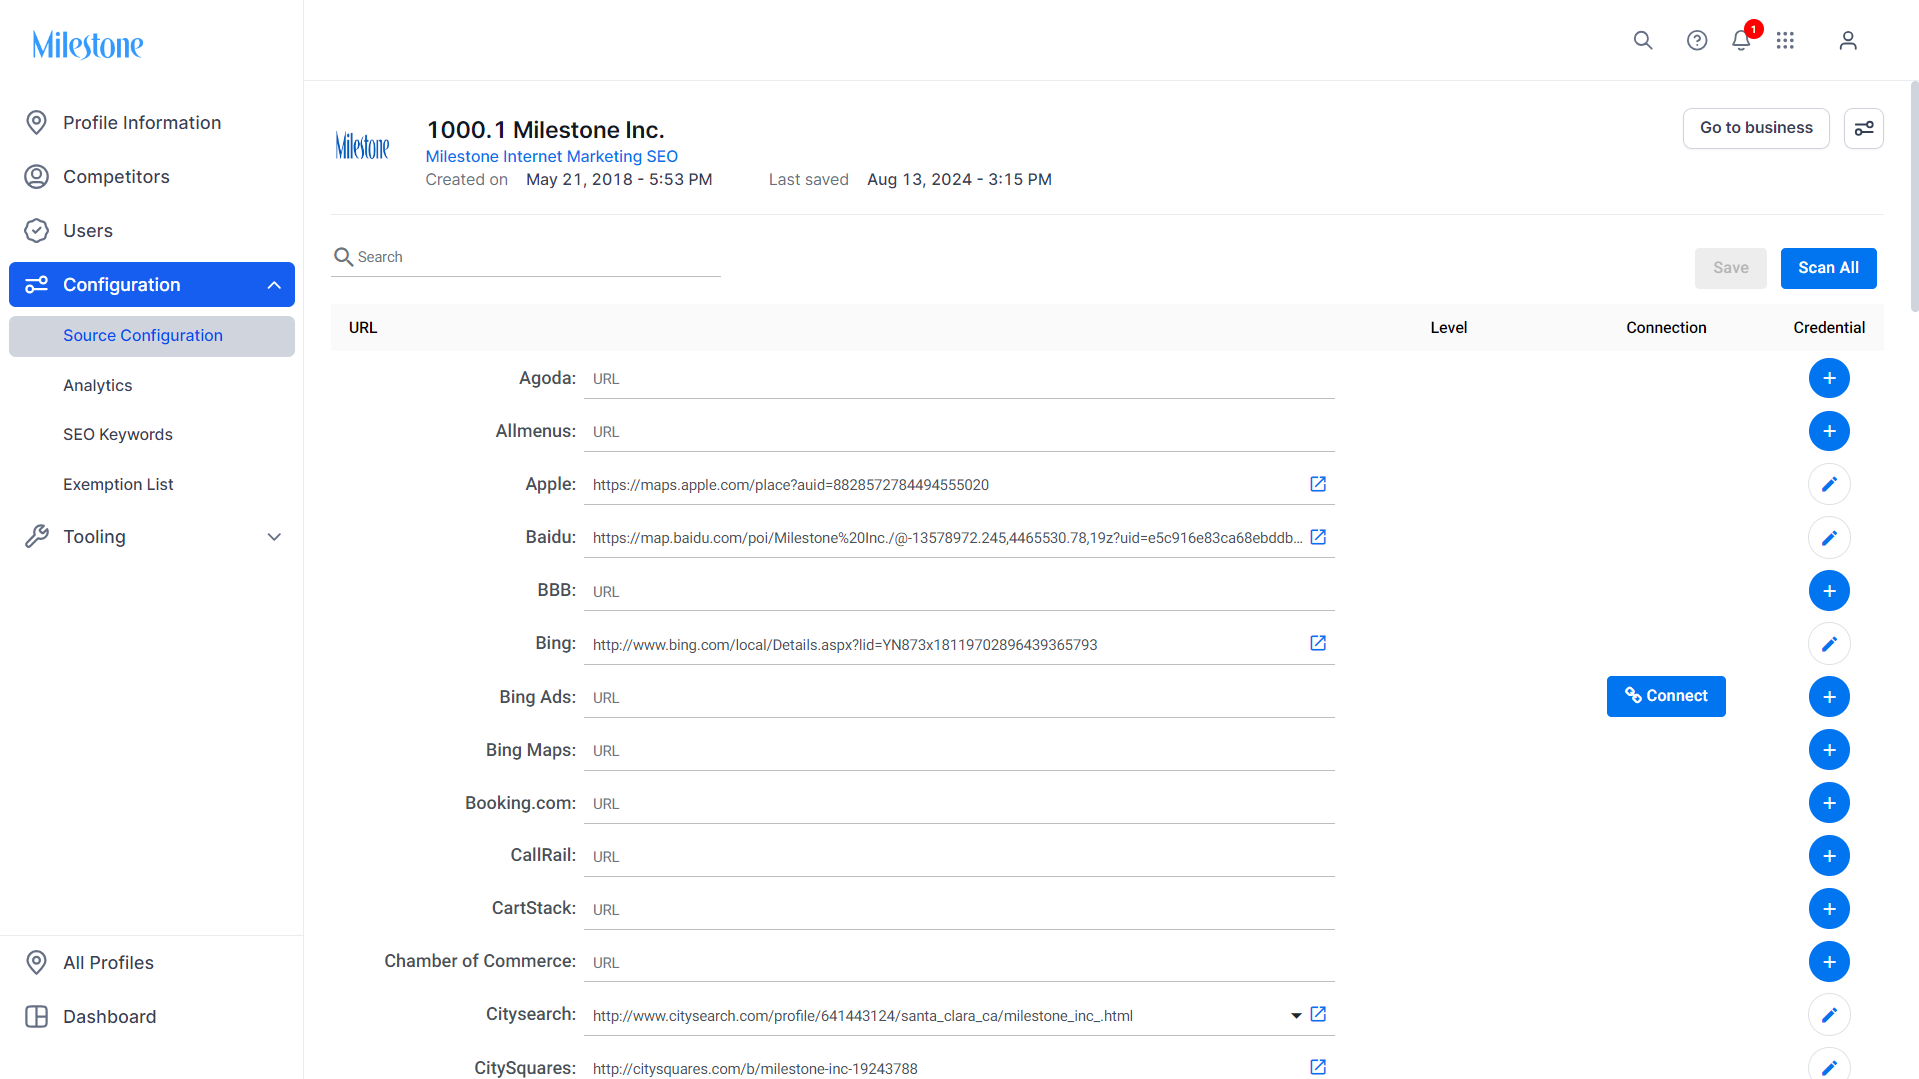Collapse the Configuration menu section

(274, 285)
